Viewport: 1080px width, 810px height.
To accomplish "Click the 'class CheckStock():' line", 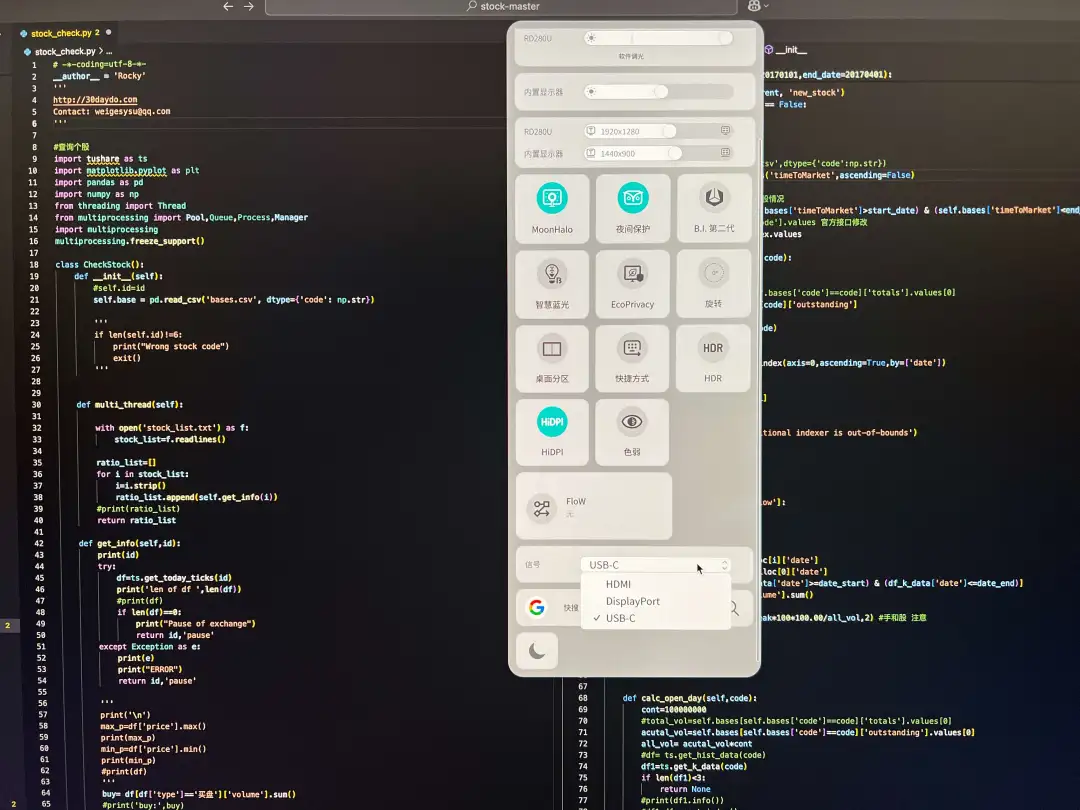I will (x=99, y=264).
